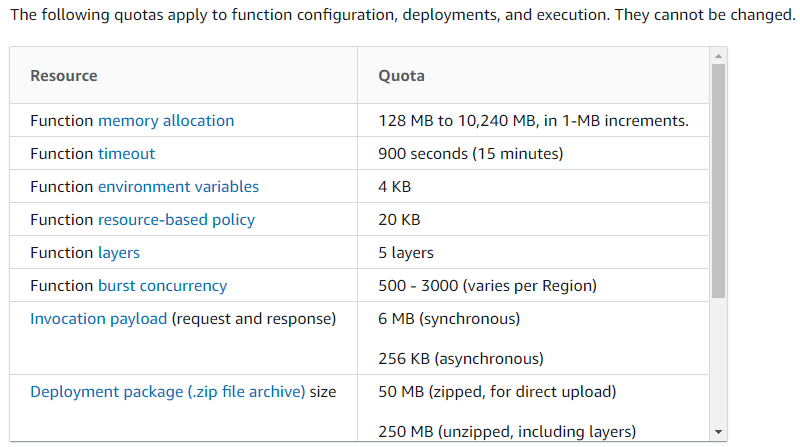The image size is (800, 447).
Task: Select the '(request and response)' text
Action: tap(254, 319)
